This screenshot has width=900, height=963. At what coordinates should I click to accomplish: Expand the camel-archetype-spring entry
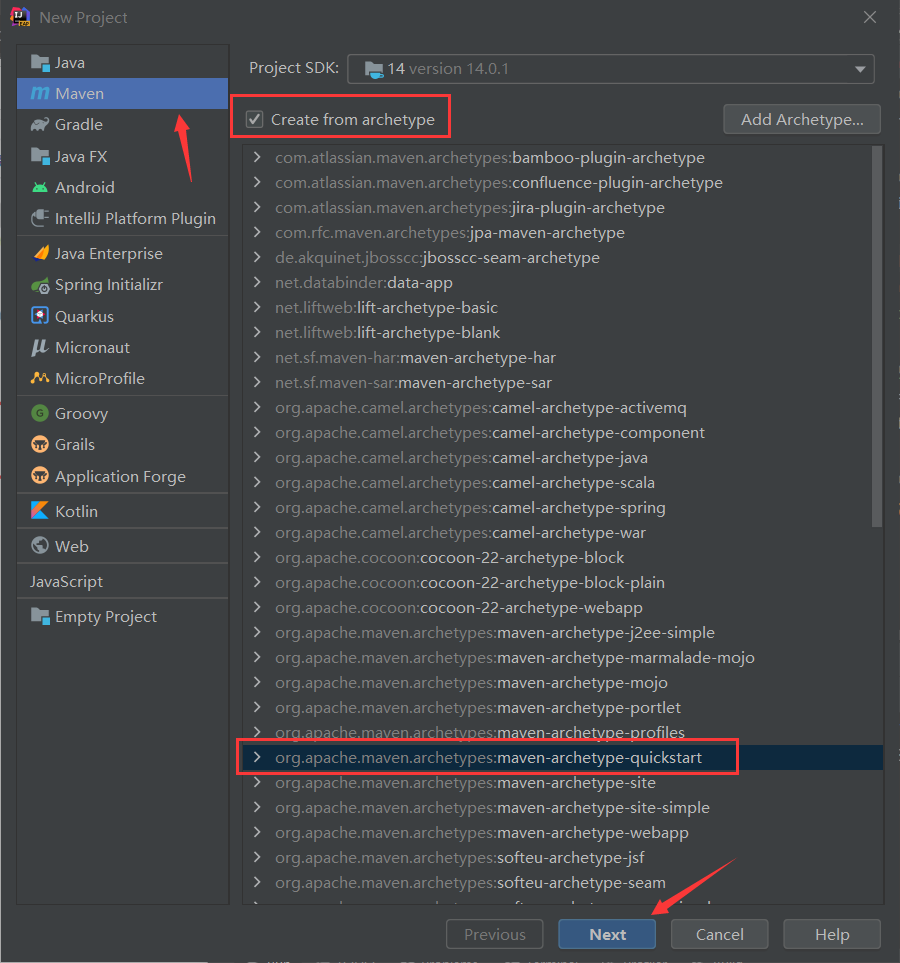coord(257,508)
